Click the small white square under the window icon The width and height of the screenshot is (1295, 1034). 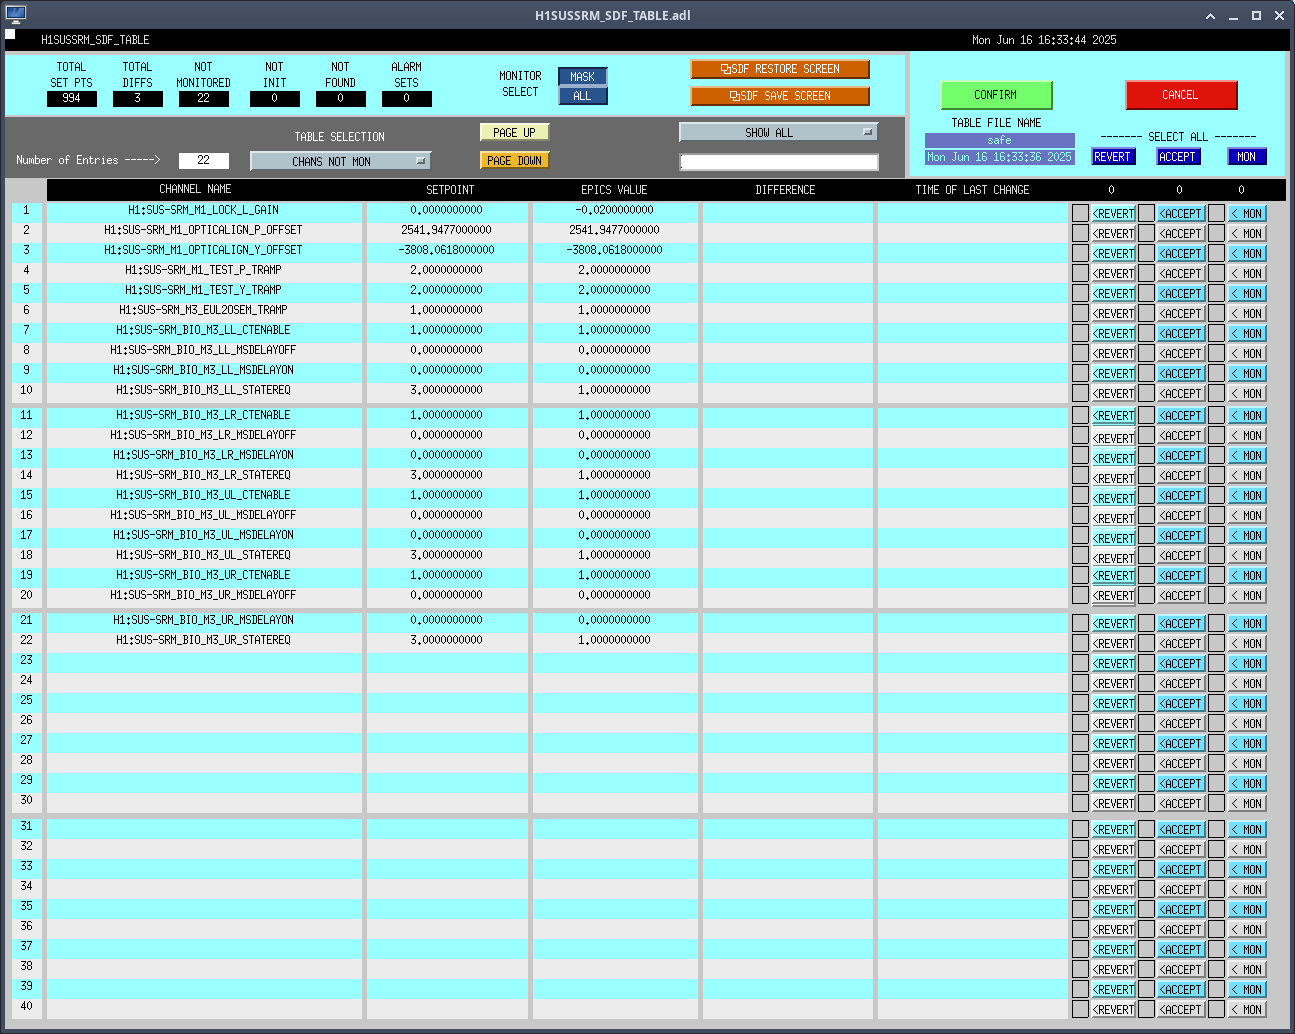pyautogui.click(x=10, y=34)
